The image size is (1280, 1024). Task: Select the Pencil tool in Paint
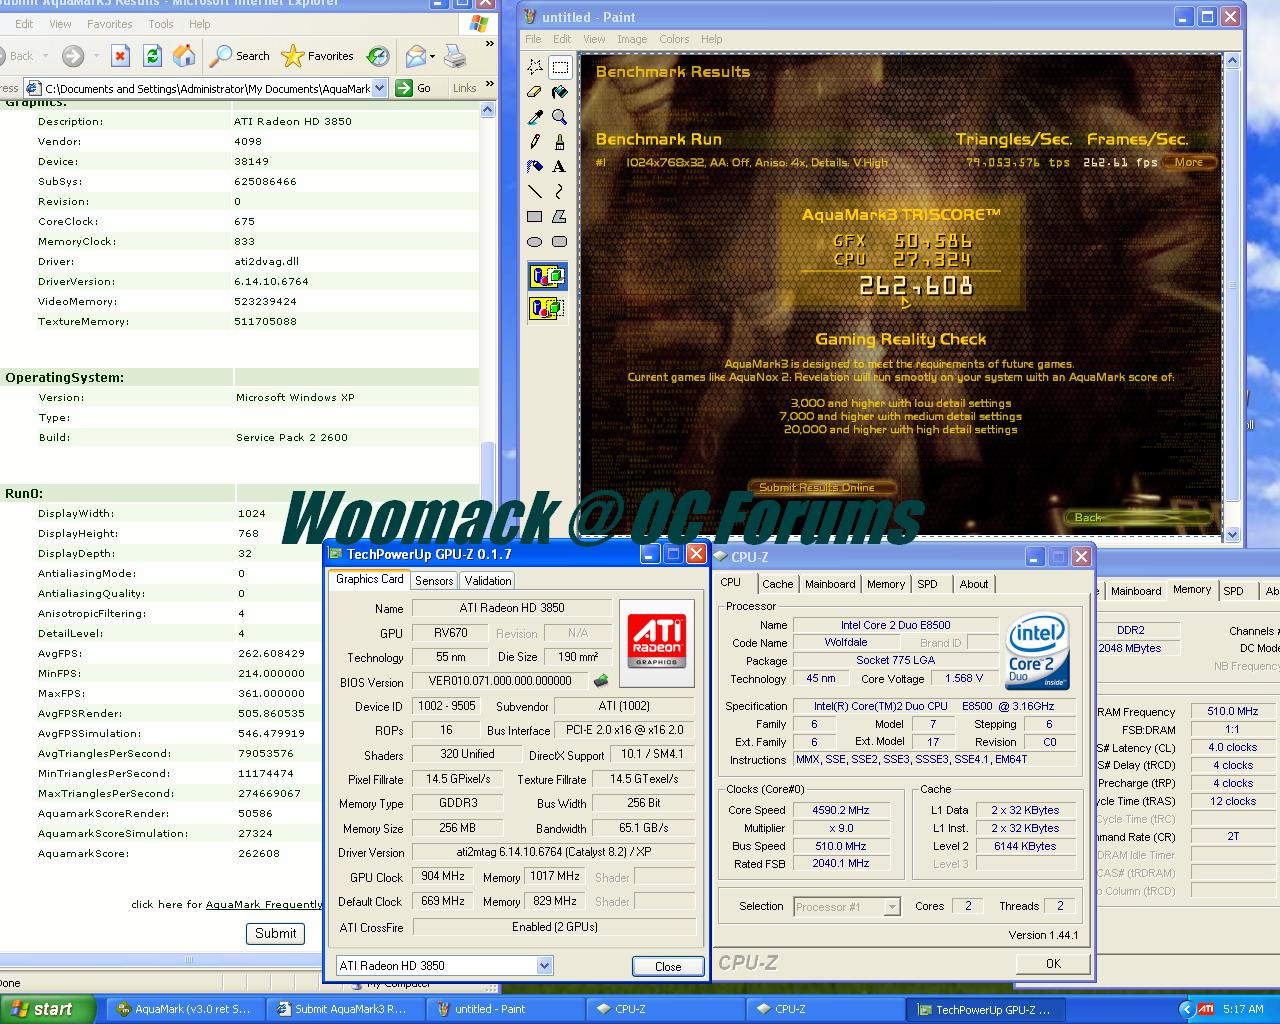click(535, 142)
